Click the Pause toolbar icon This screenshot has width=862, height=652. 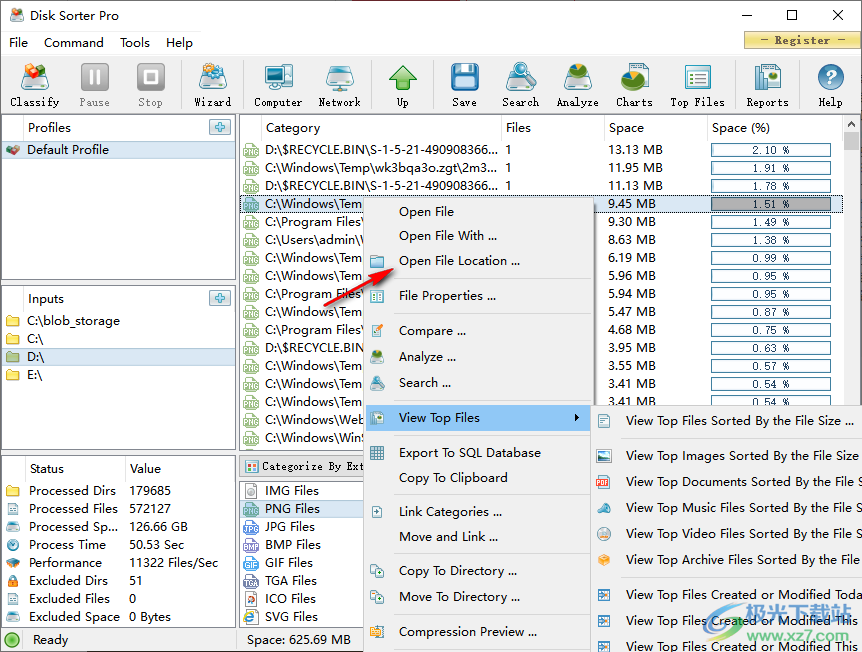pos(95,84)
